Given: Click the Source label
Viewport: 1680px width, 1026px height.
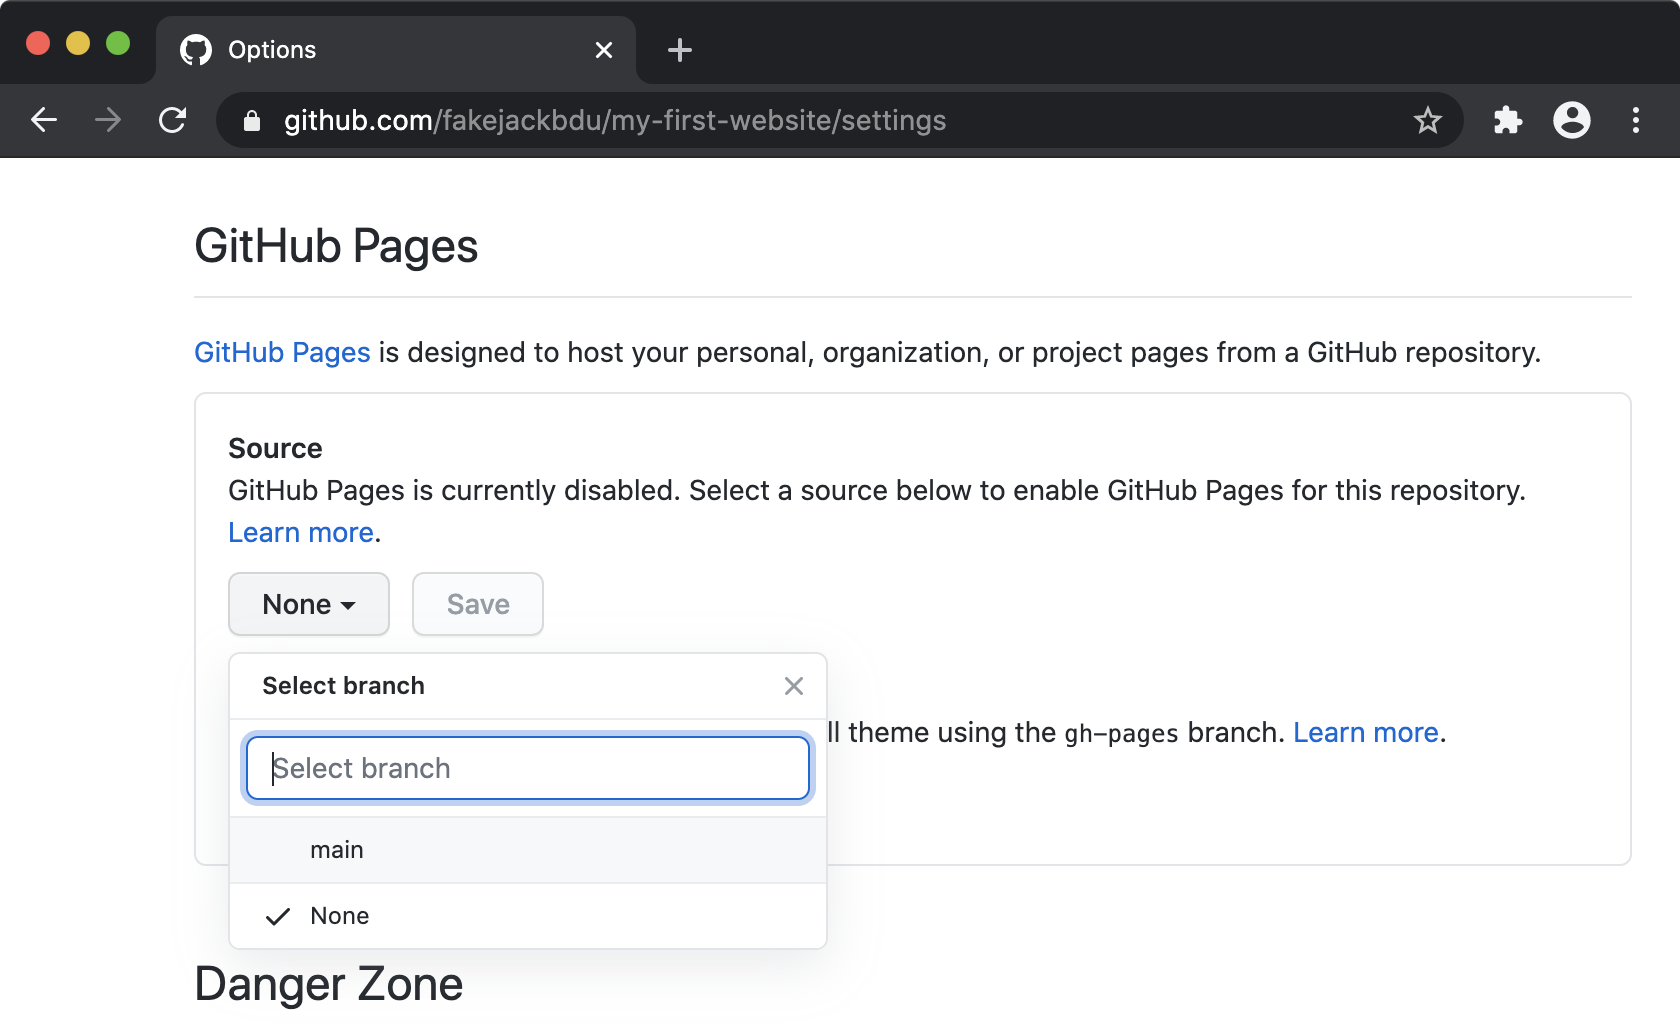Looking at the screenshot, I should point(275,448).
